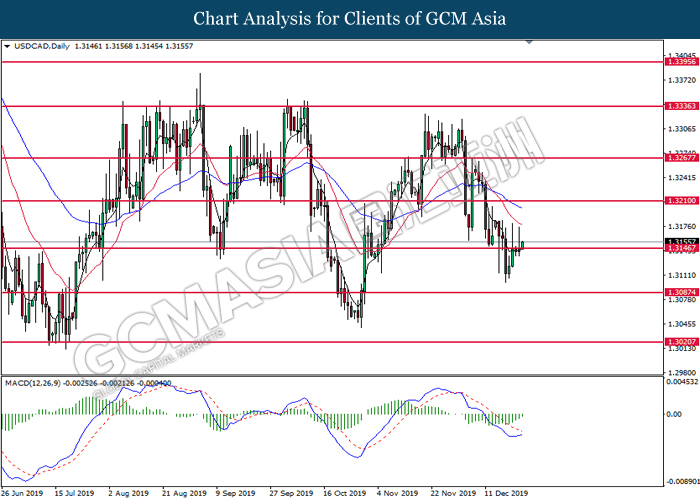Select the red 1.30207 price level label
The height and width of the screenshot is (500, 700).
(681, 342)
